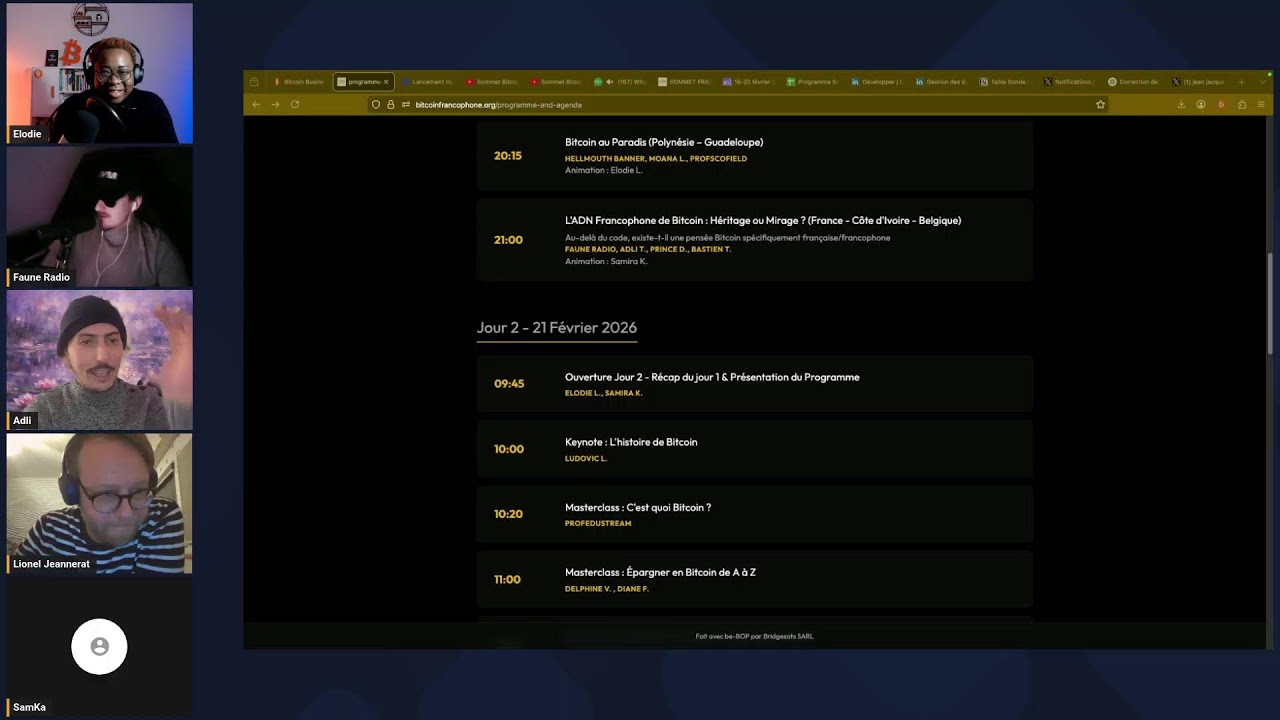This screenshot has width=1280, height=720.
Task: Click 'Keynote : L'histoire de Bitcoin' title
Action: point(631,442)
